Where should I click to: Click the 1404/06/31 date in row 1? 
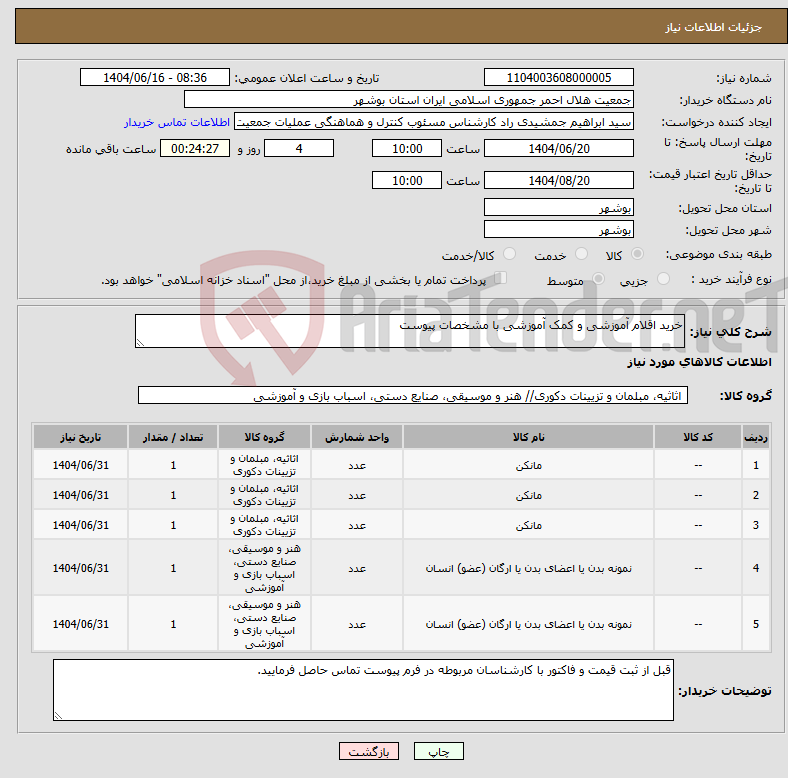[x=80, y=465]
